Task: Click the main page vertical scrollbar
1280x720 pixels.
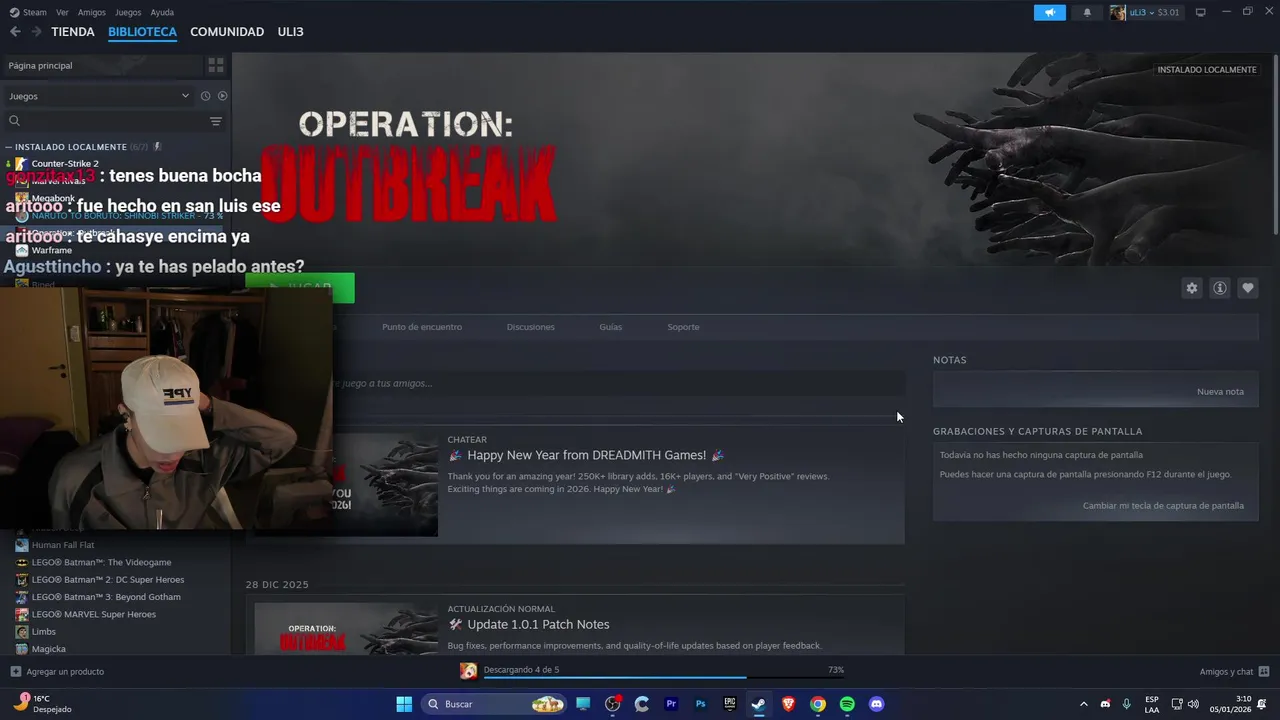Action: tap(1276, 145)
